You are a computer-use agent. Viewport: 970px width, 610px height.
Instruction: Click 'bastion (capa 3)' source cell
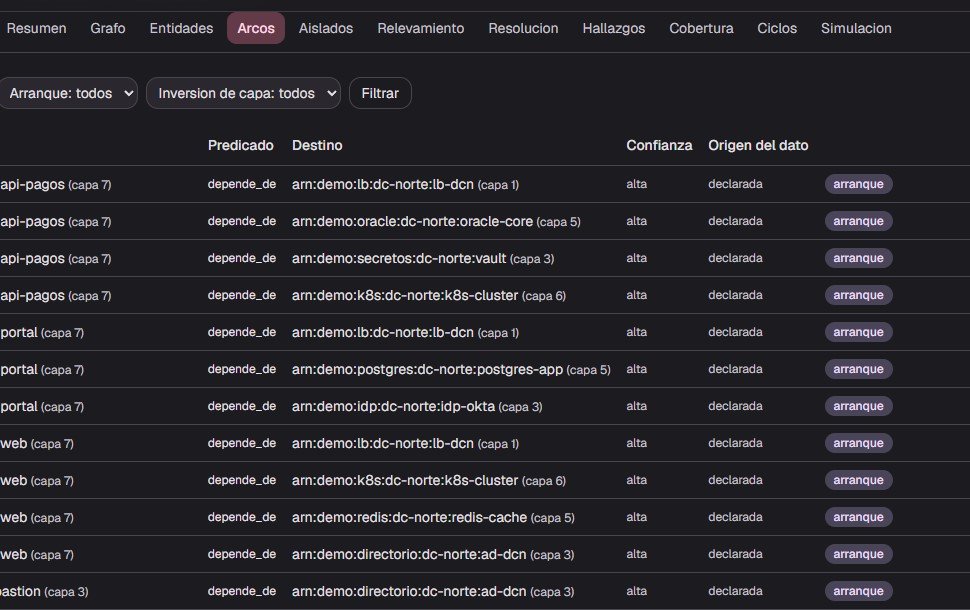(44, 591)
